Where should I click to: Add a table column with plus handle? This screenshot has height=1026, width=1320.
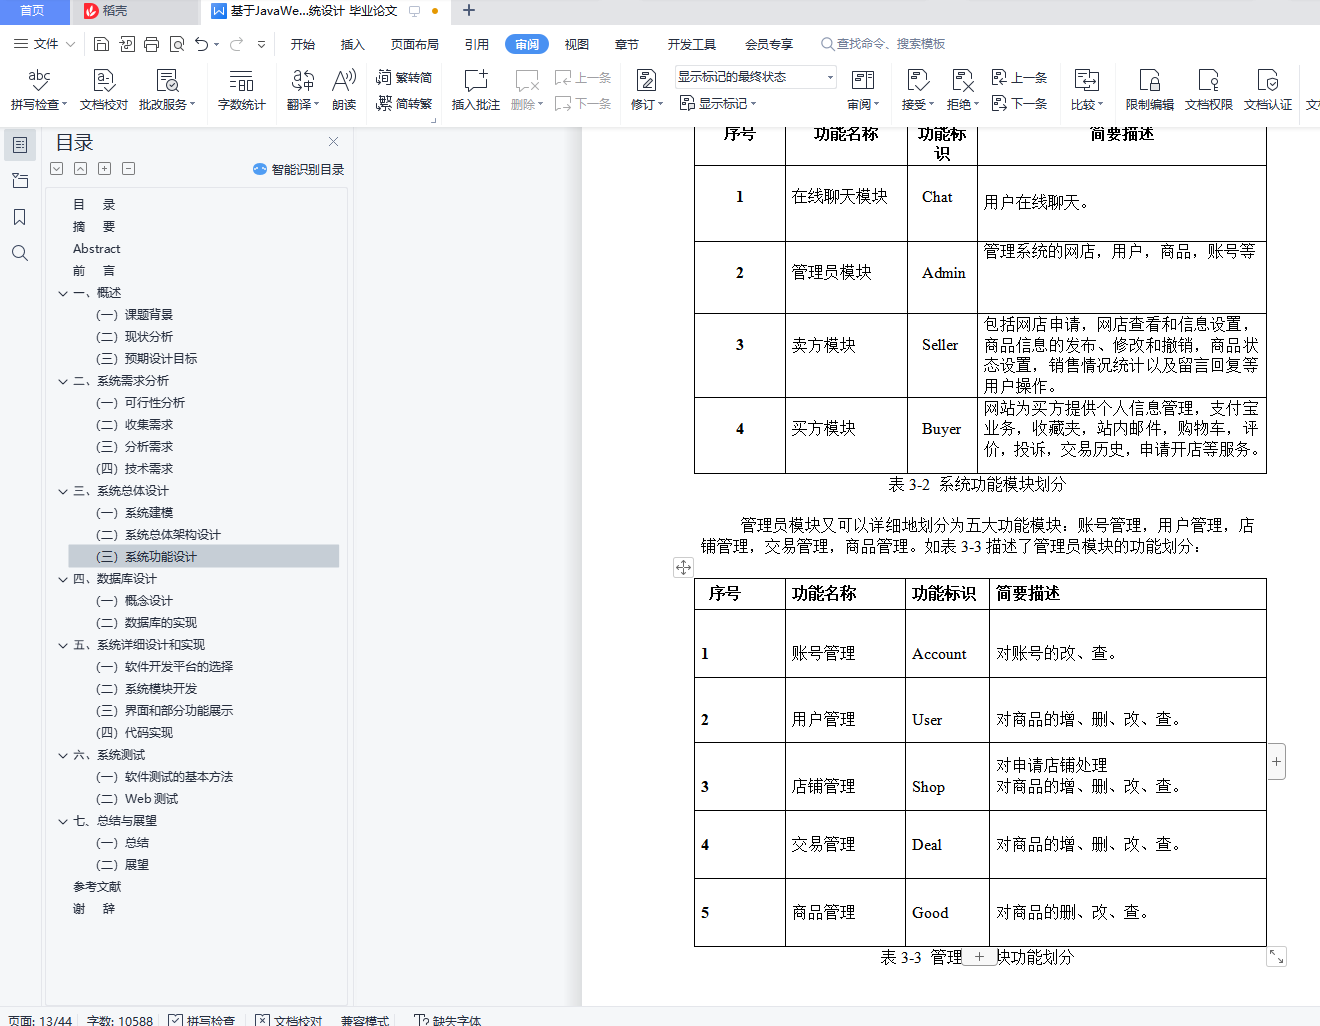click(1276, 762)
